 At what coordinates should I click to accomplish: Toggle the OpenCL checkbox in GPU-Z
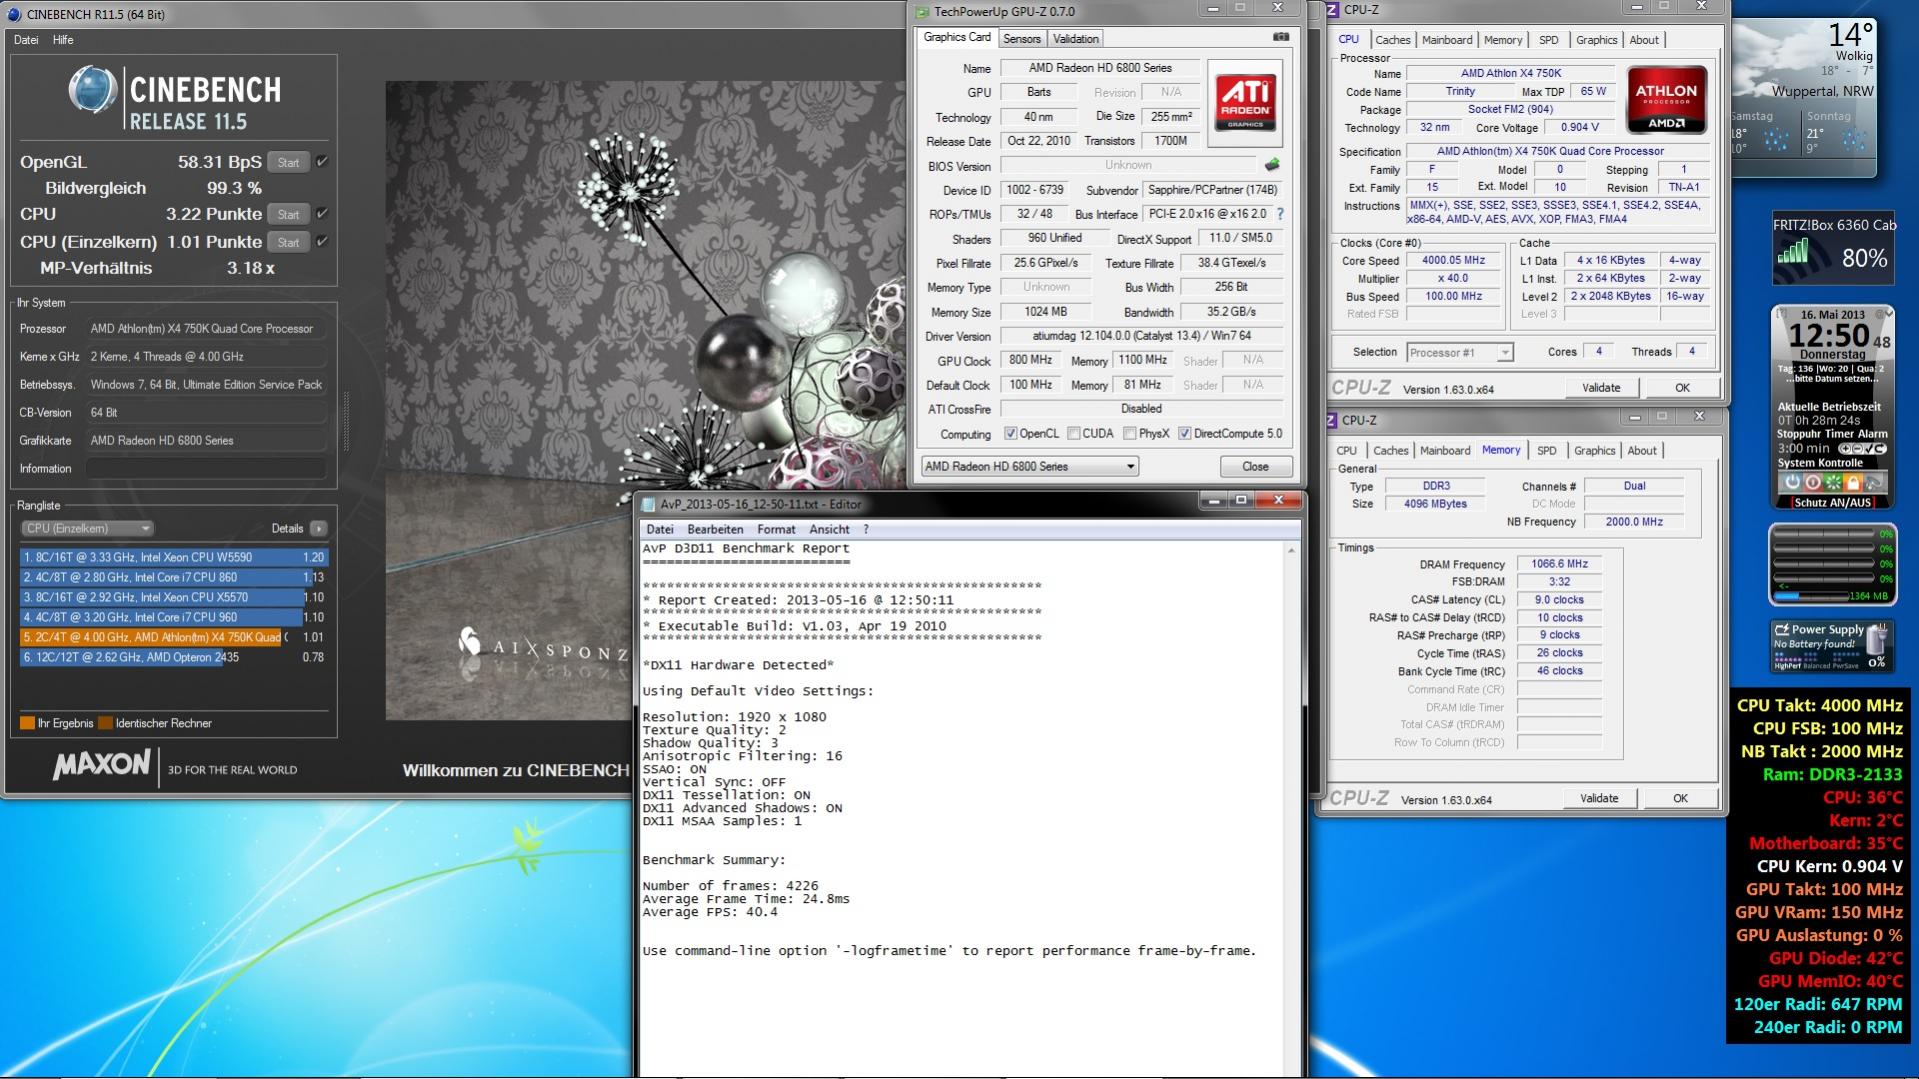pos(1010,434)
